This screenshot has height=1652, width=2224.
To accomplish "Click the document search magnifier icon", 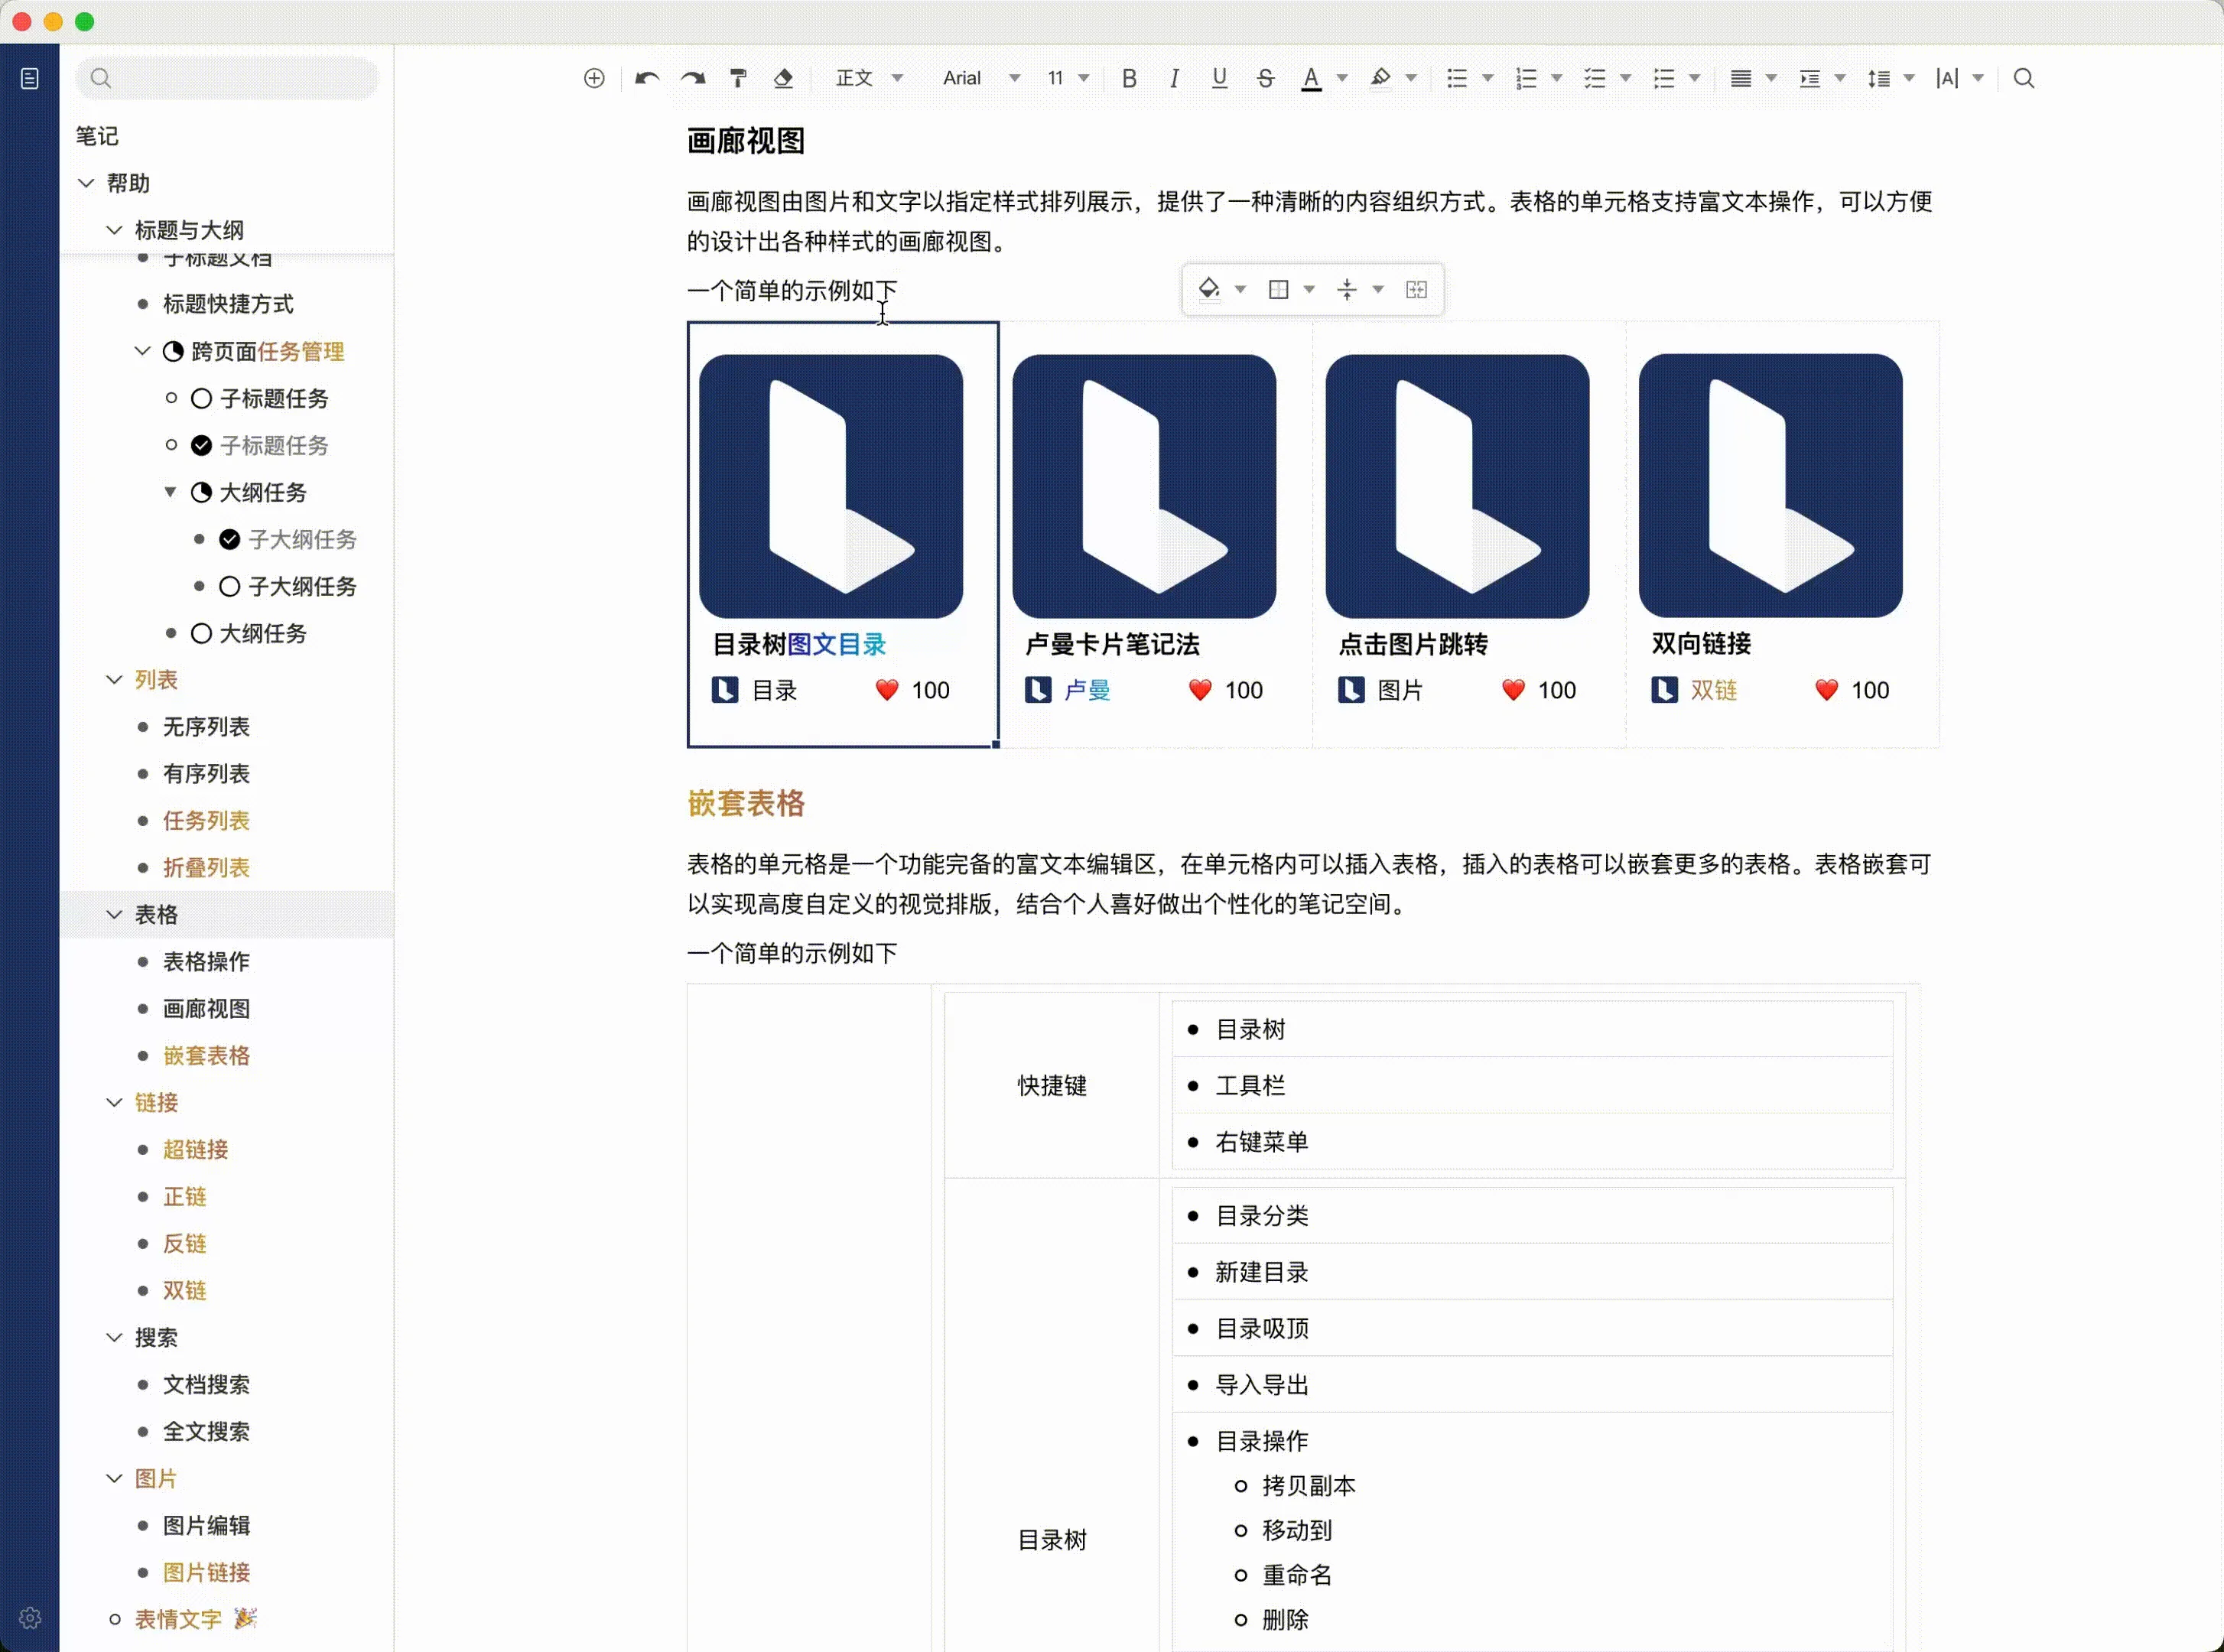I will coord(2023,78).
